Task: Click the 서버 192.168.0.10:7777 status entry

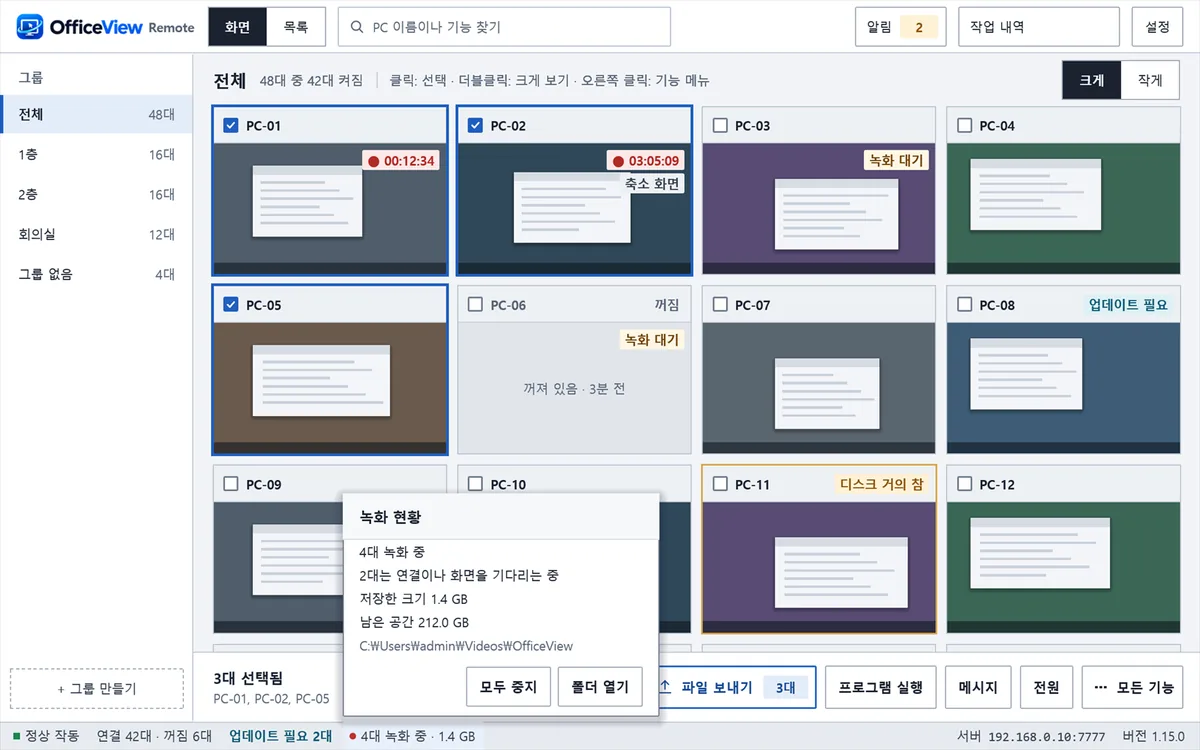Action: (x=1032, y=737)
